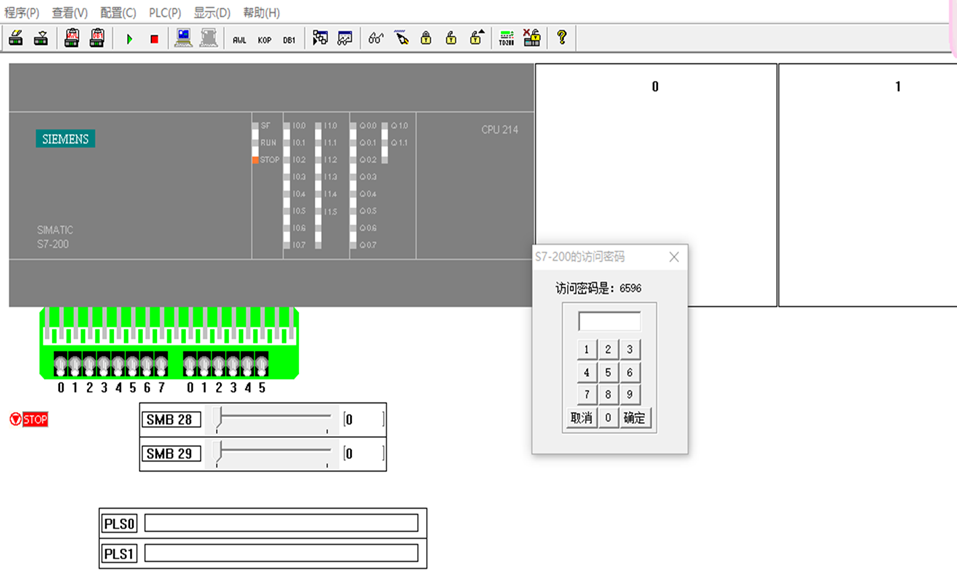Screen dimensions: 957x579
Task: Click the red STOP square in toolbar
Action: tap(154, 39)
